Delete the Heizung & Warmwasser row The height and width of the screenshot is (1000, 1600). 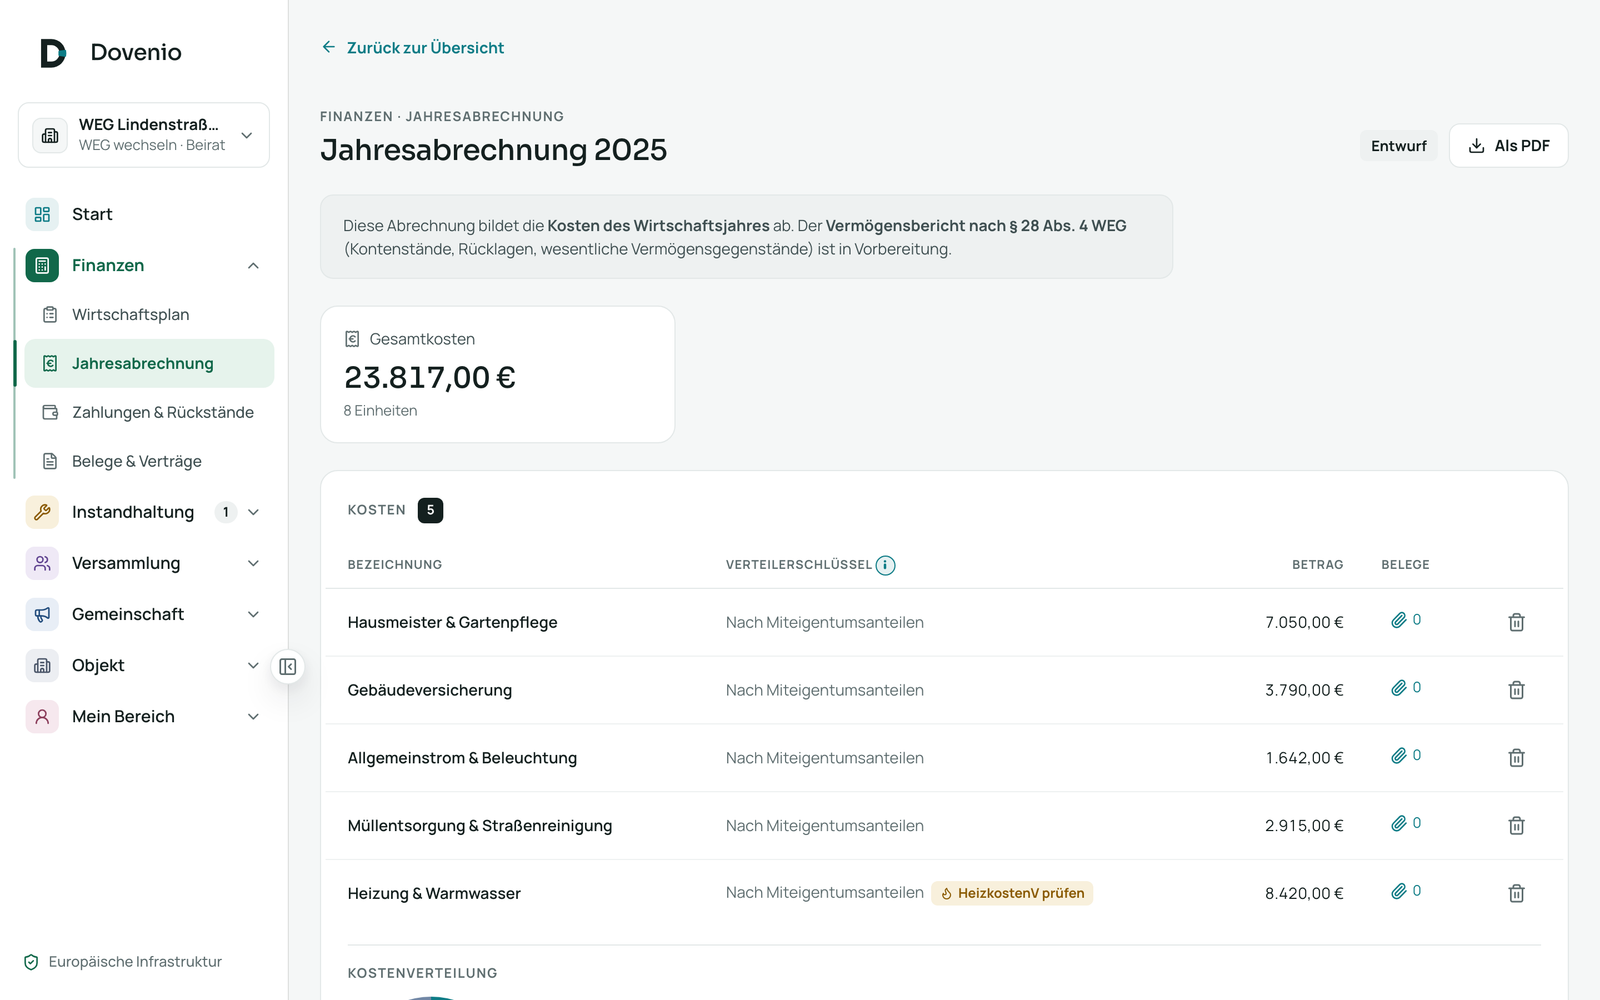tap(1516, 893)
